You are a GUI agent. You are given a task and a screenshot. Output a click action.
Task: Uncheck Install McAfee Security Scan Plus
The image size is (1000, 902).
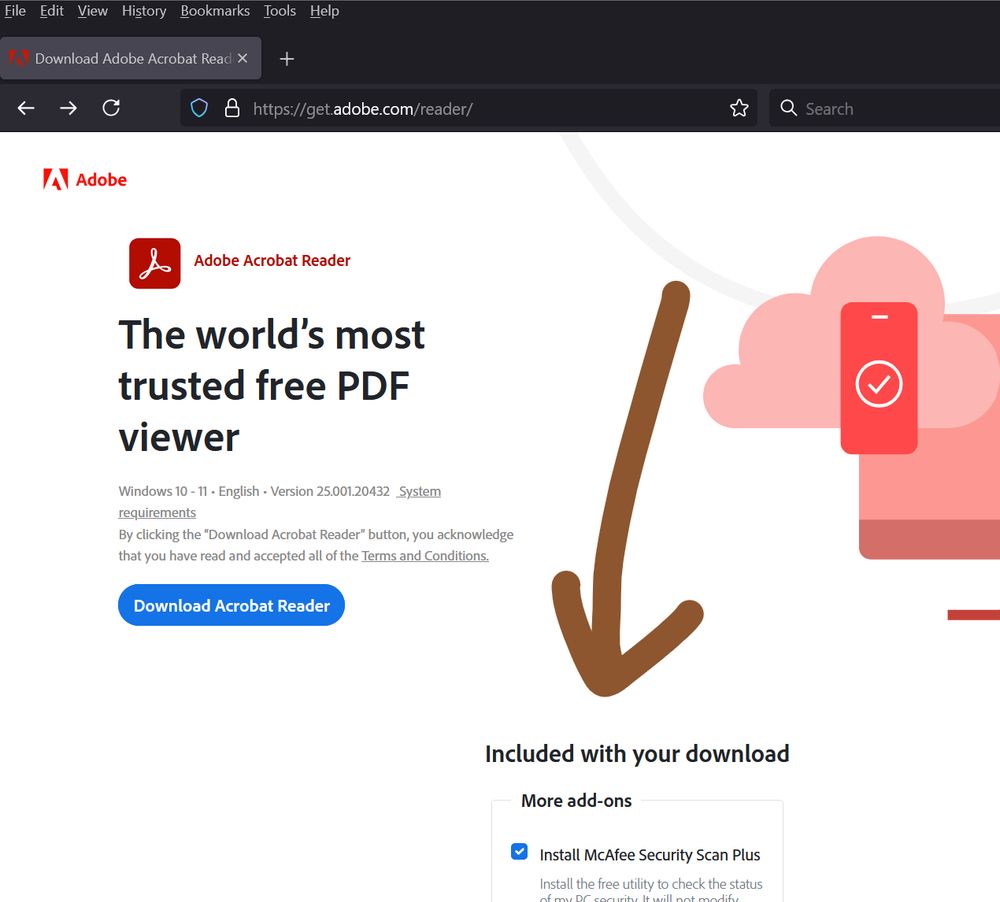519,852
